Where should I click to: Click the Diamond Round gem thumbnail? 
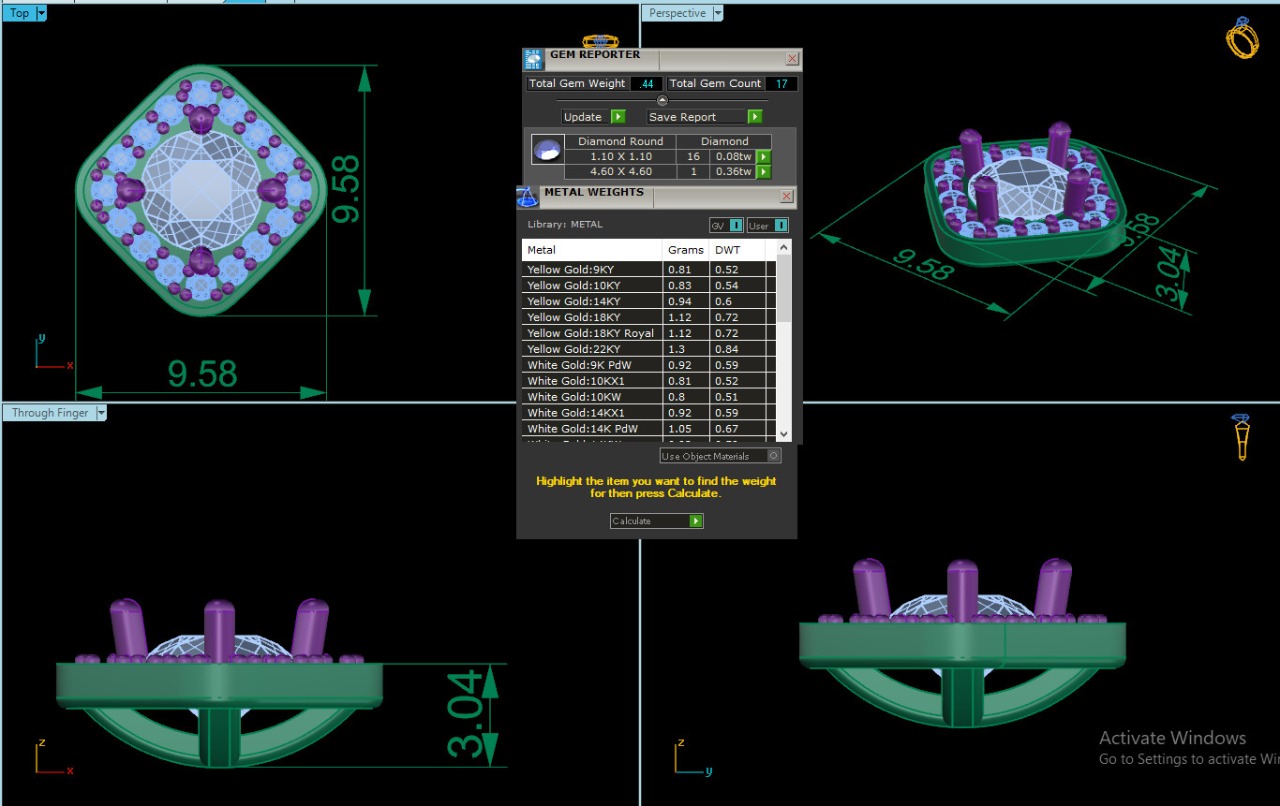click(546, 151)
